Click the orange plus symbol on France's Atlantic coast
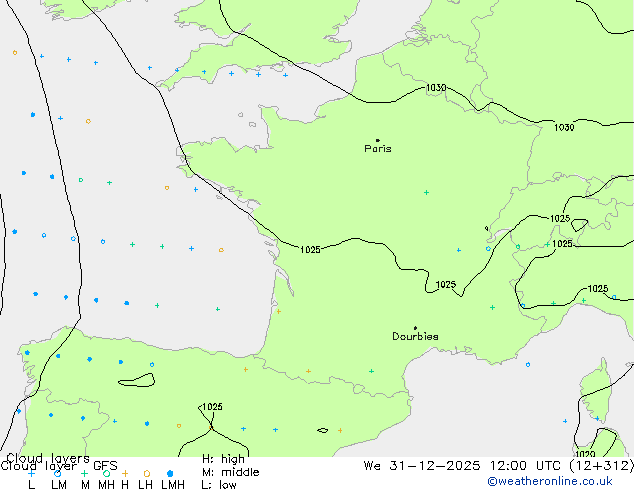634x490 pixels. (x=278, y=311)
